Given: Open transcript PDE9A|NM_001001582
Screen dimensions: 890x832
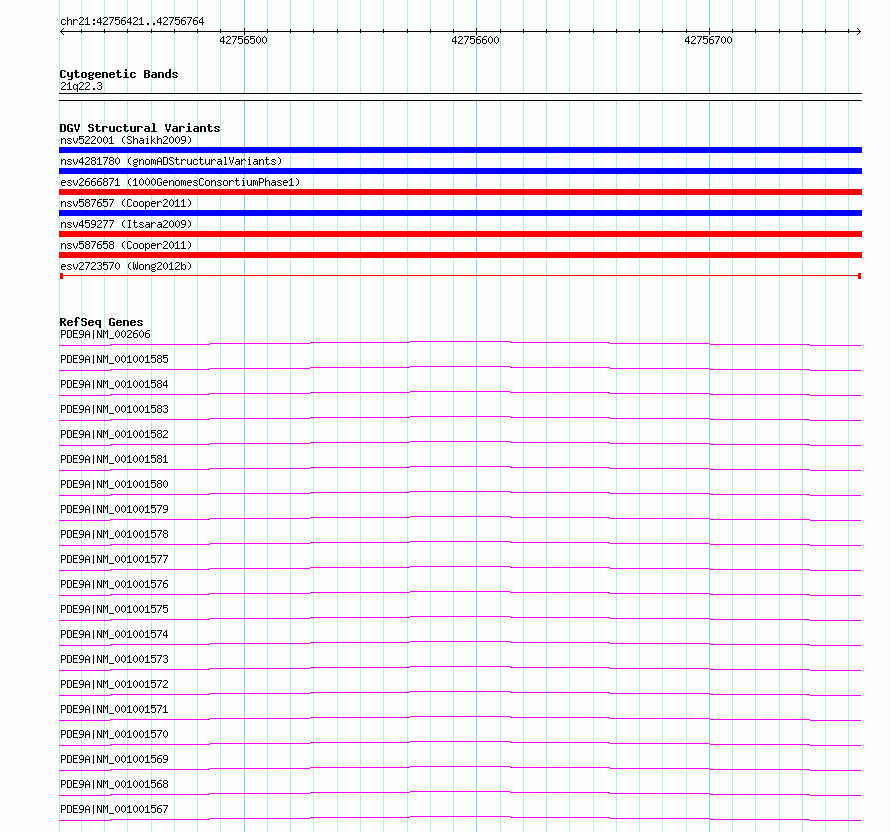Looking at the screenshot, I should tap(114, 434).
